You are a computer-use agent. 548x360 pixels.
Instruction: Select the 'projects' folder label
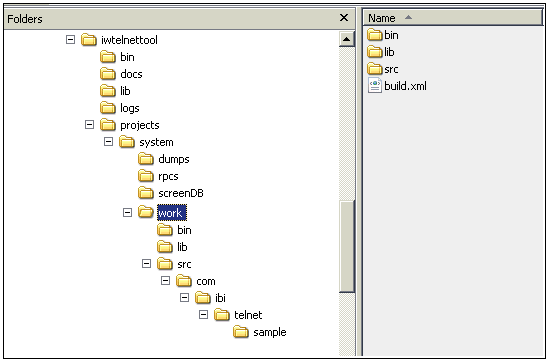(140, 125)
